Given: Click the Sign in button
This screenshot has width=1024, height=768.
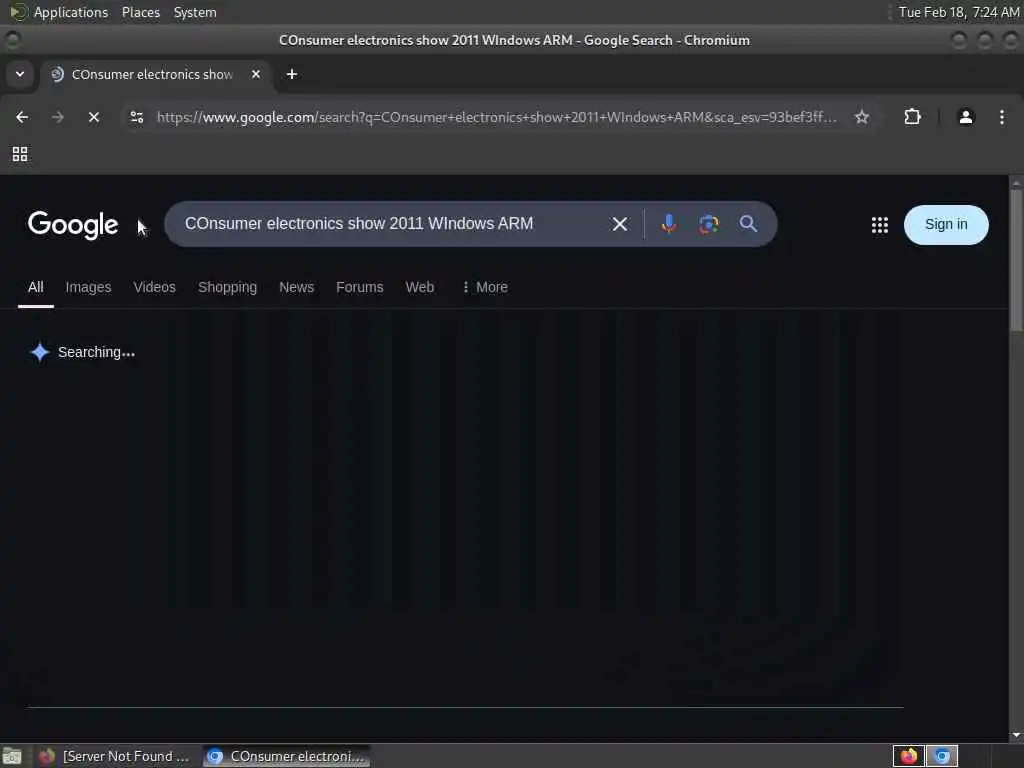Looking at the screenshot, I should [946, 225].
